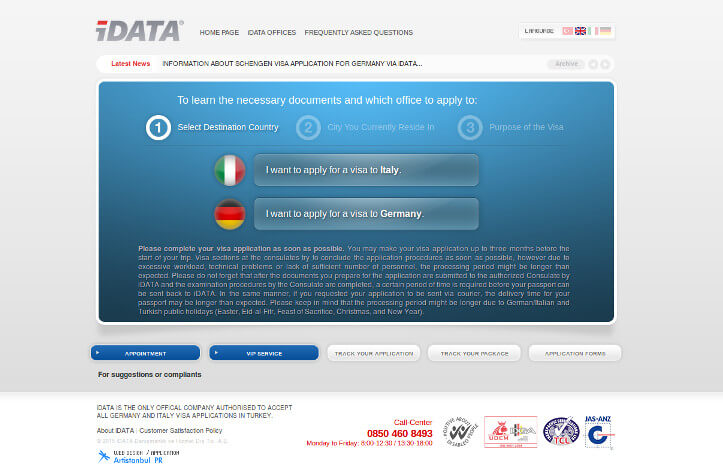Click call center number 0850 460 8493
The width and height of the screenshot is (723, 473).
pyautogui.click(x=400, y=433)
